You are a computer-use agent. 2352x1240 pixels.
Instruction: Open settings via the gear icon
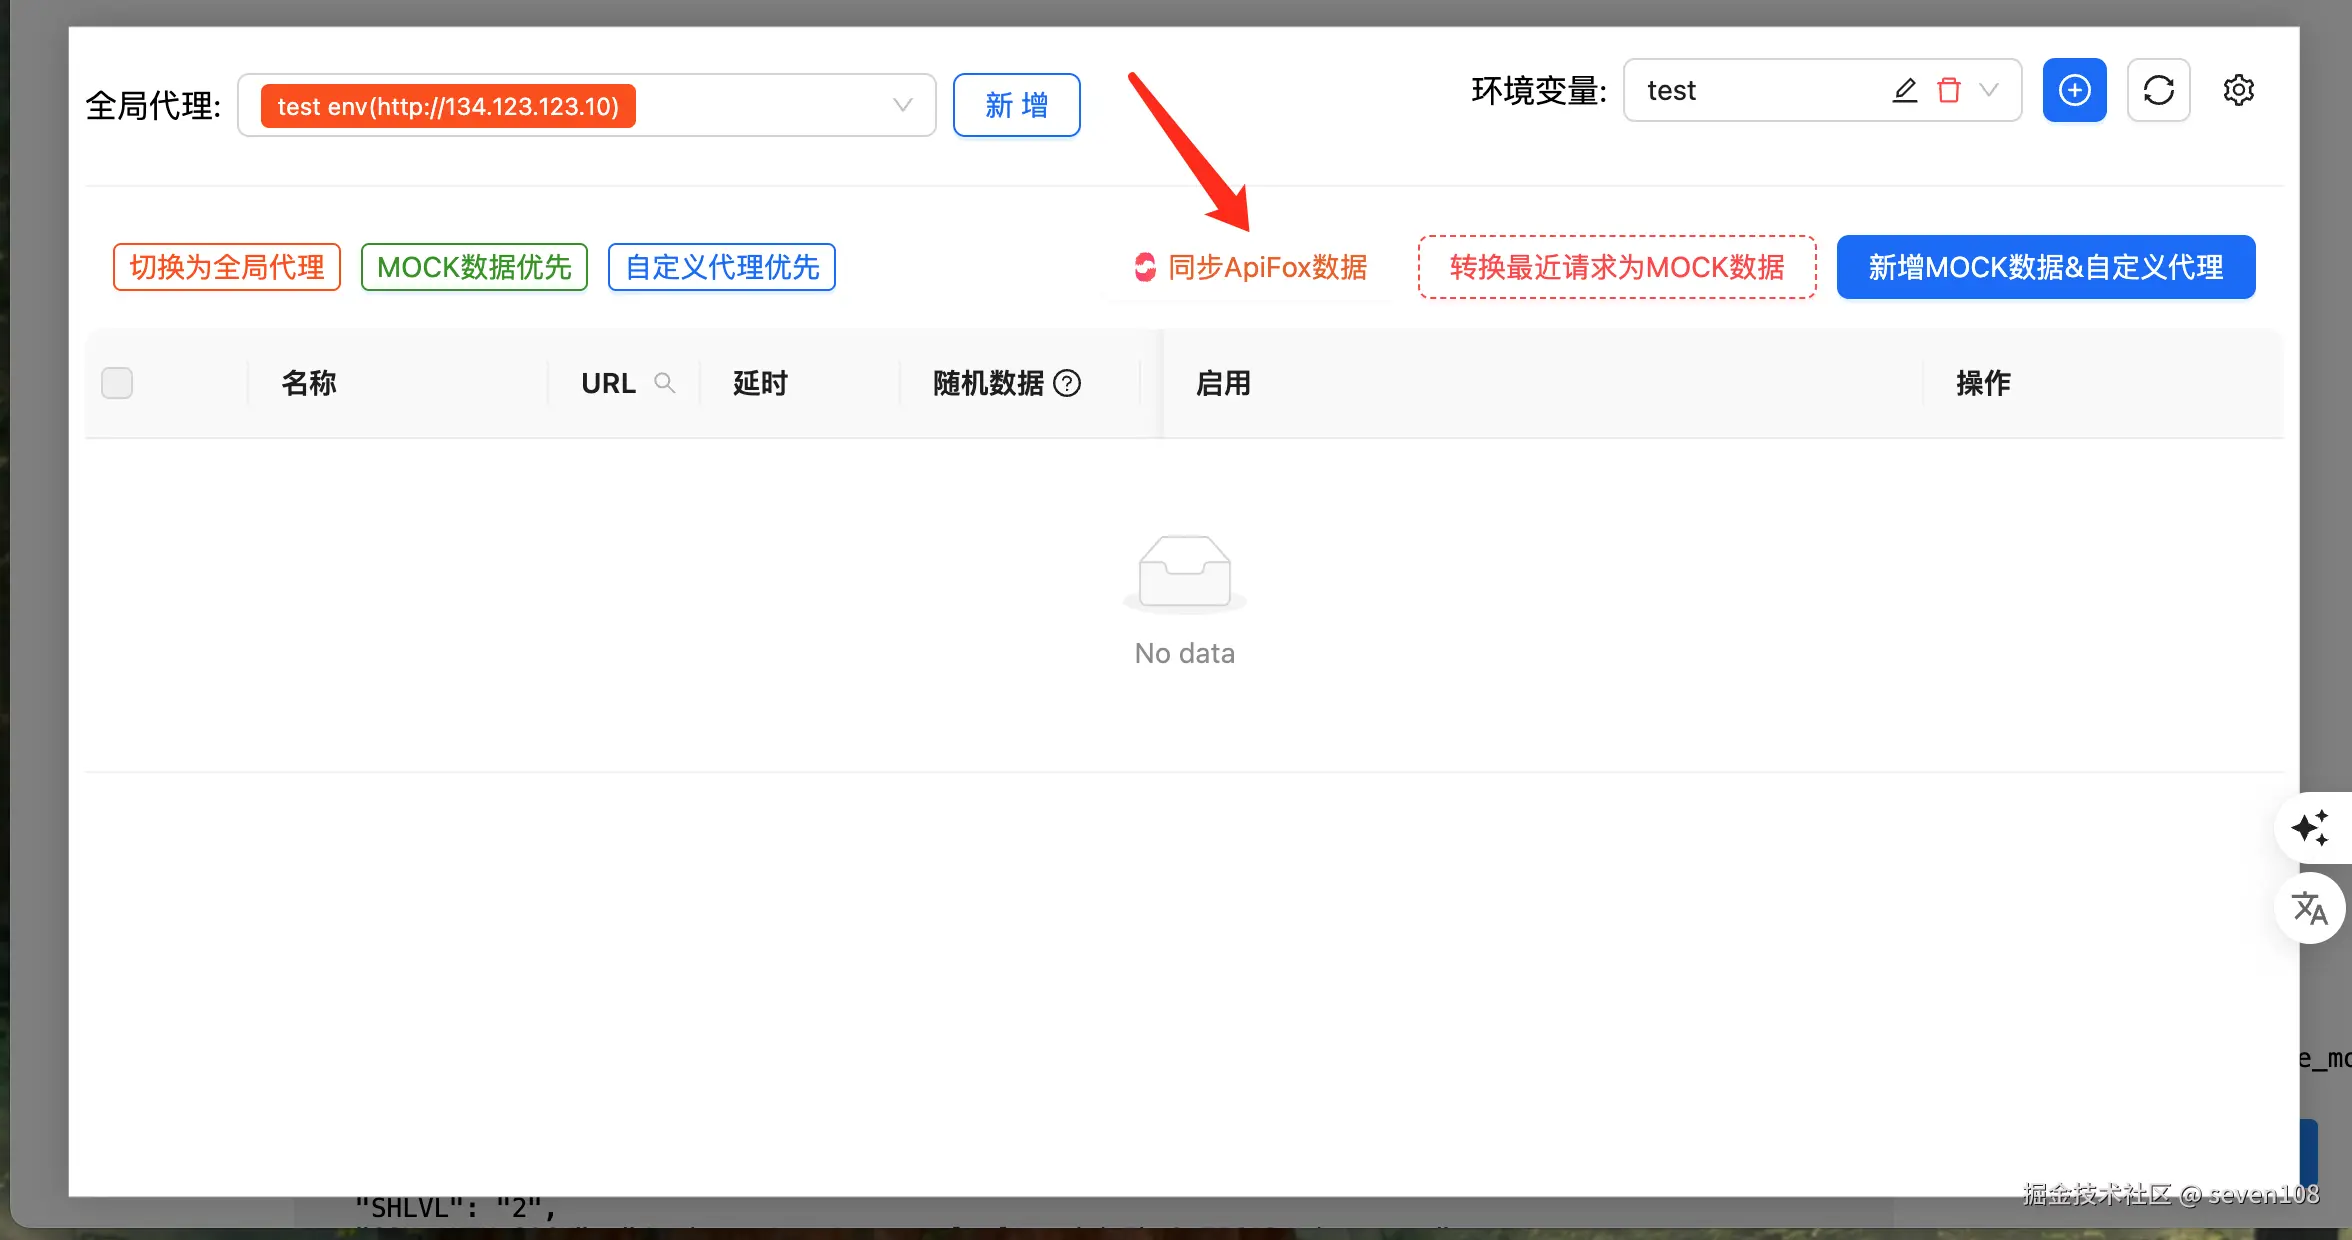[2238, 90]
